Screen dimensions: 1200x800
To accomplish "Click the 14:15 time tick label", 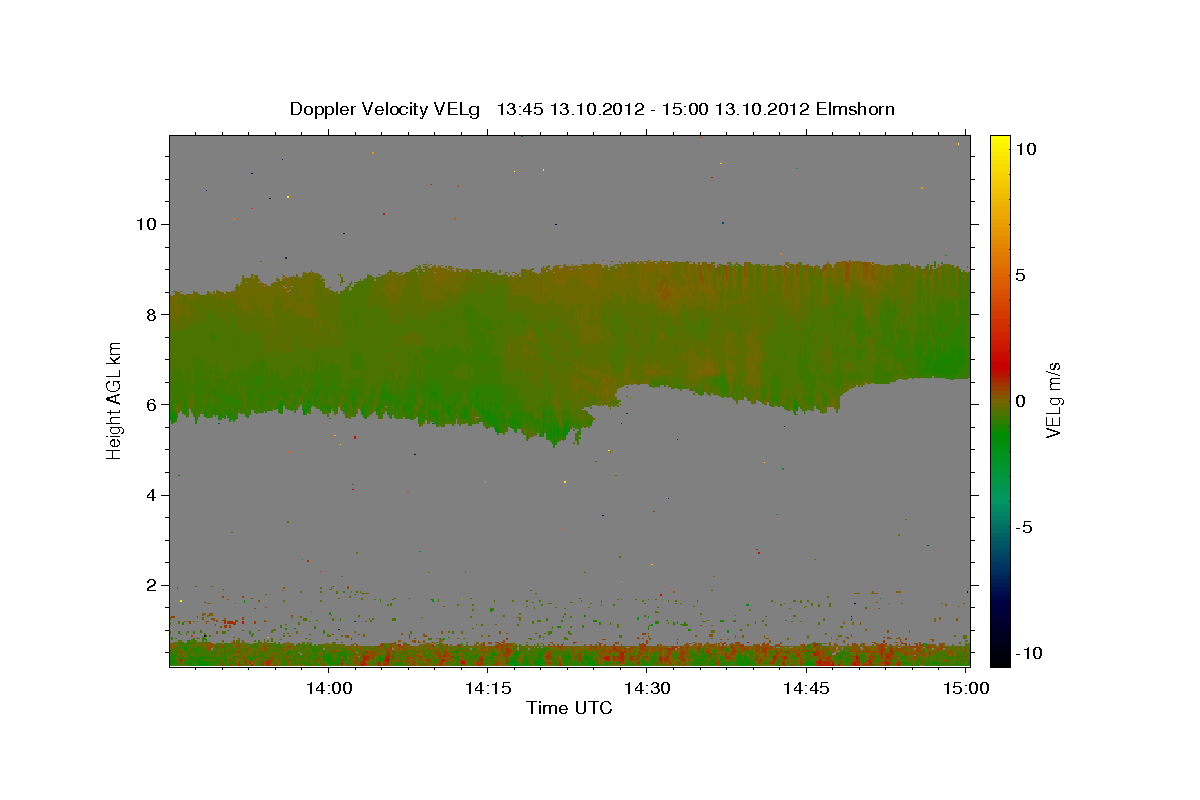I will 488,688.
